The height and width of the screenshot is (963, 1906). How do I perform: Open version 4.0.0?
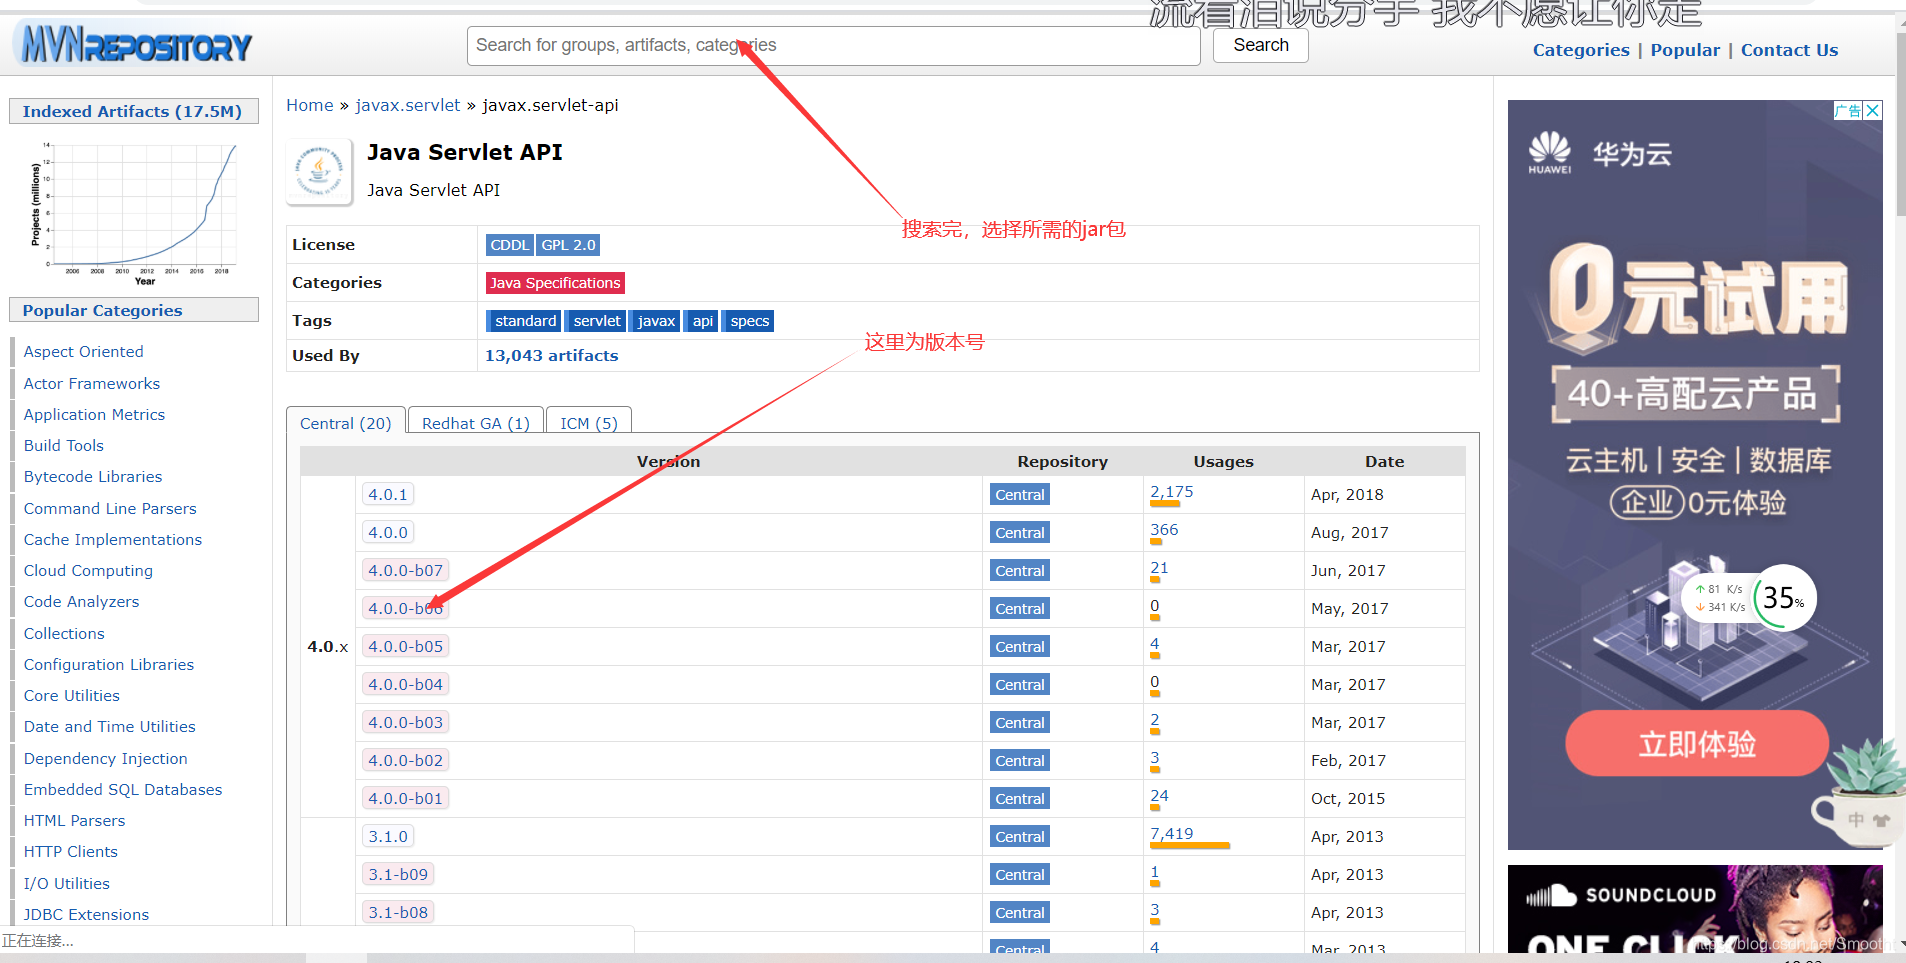388,532
